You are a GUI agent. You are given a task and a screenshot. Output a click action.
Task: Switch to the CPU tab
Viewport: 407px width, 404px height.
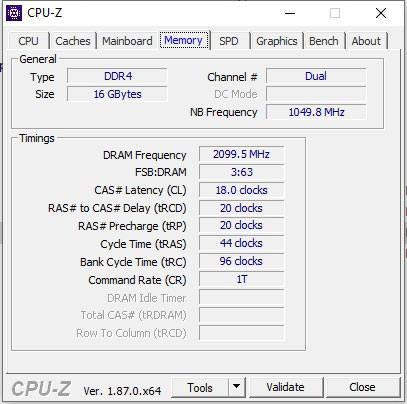(x=29, y=41)
